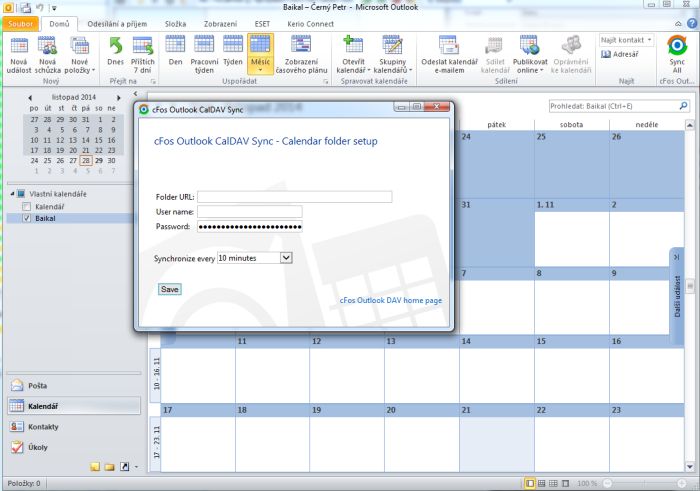Select the Měsíc (month) view
The image size is (700, 491).
[x=260, y=54]
